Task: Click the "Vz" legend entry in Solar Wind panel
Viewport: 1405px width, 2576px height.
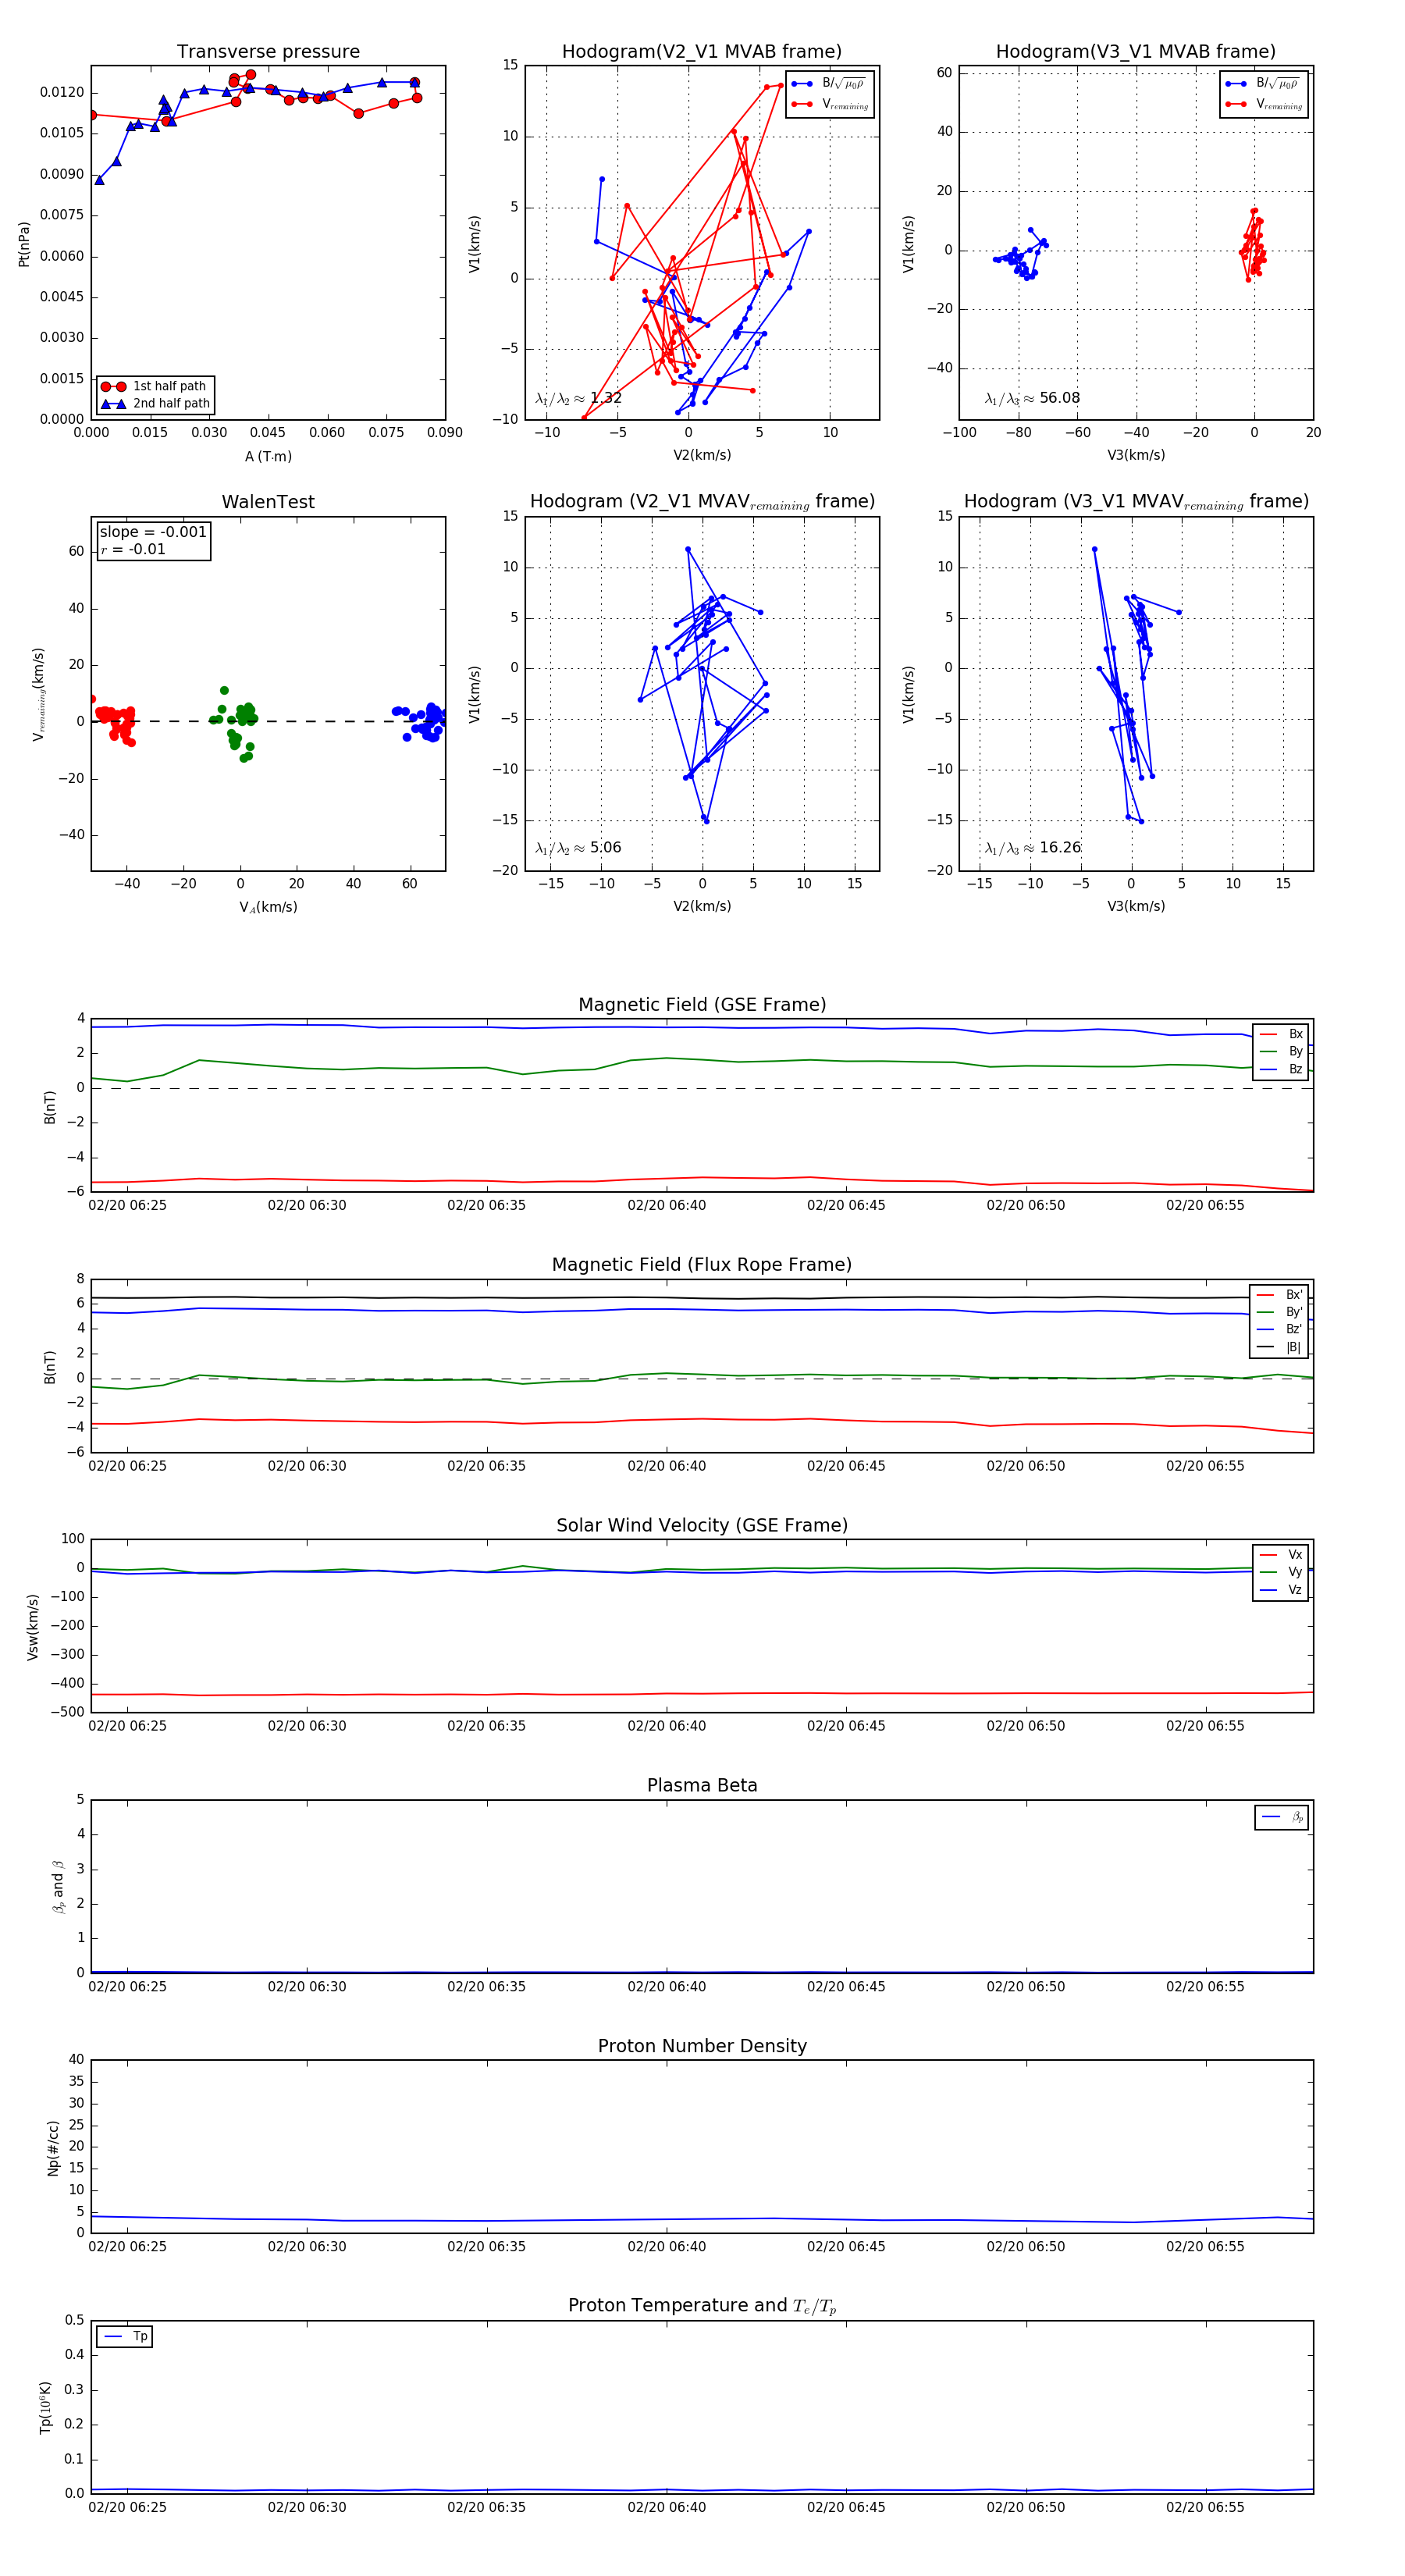Action: pos(1281,1590)
